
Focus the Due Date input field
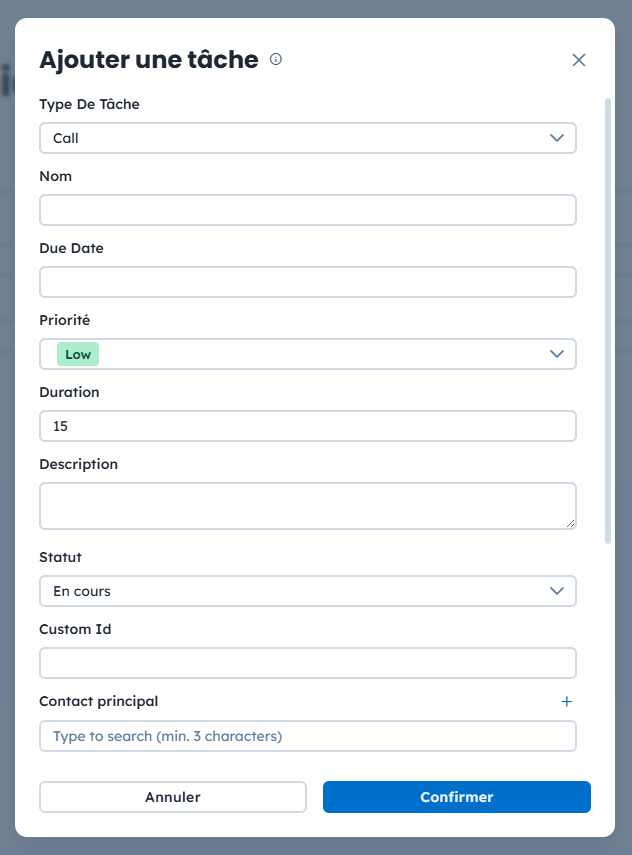tap(307, 282)
